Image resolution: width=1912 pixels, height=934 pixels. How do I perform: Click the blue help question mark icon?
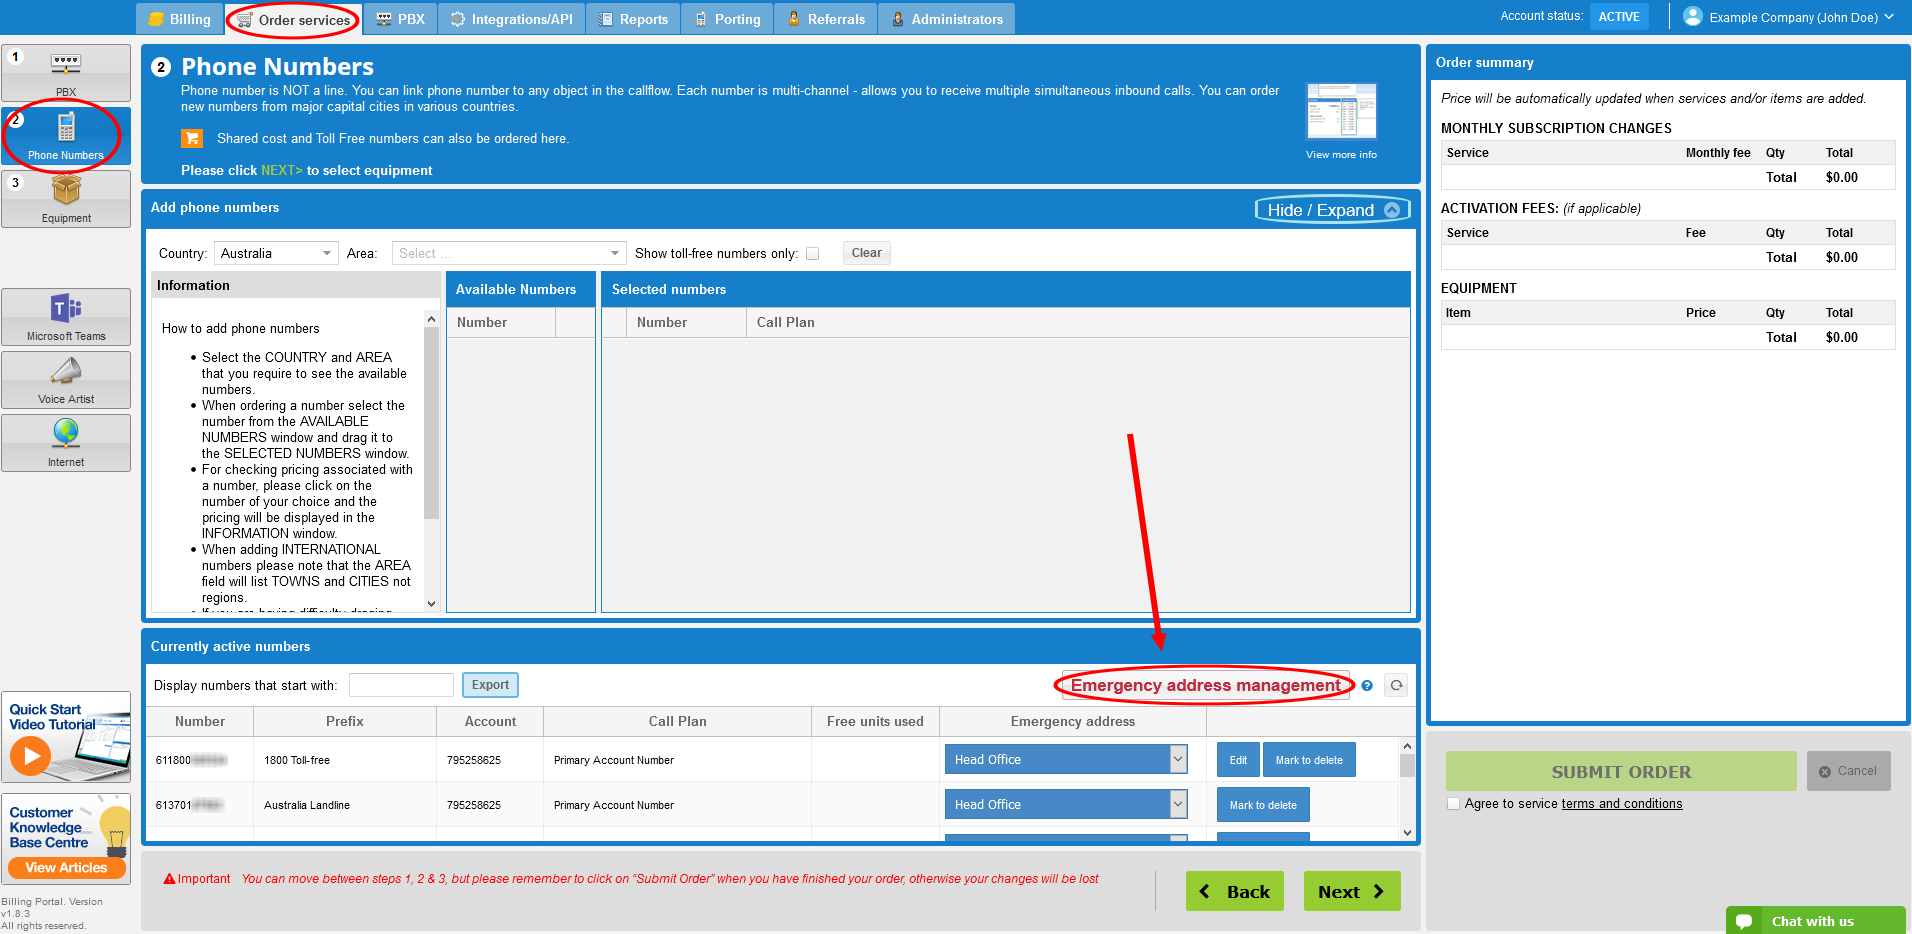1367,686
